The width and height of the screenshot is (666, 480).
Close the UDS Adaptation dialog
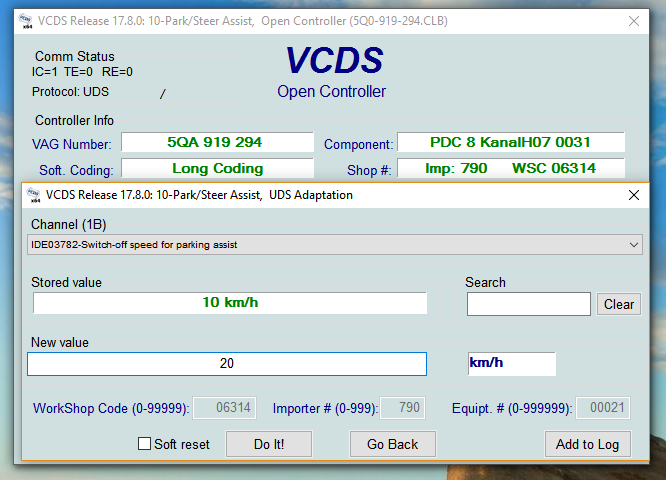click(x=633, y=195)
